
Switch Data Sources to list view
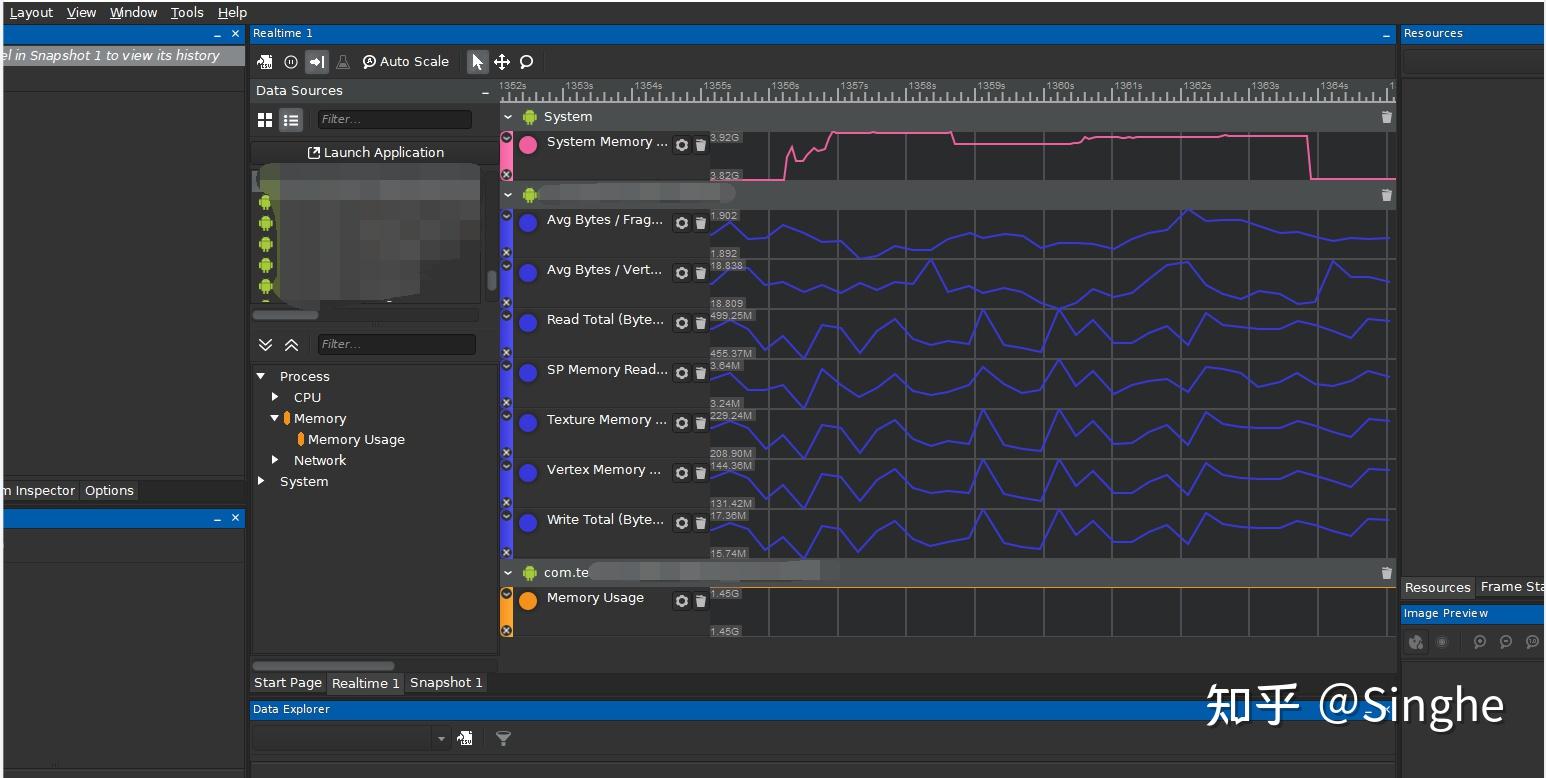(x=291, y=120)
